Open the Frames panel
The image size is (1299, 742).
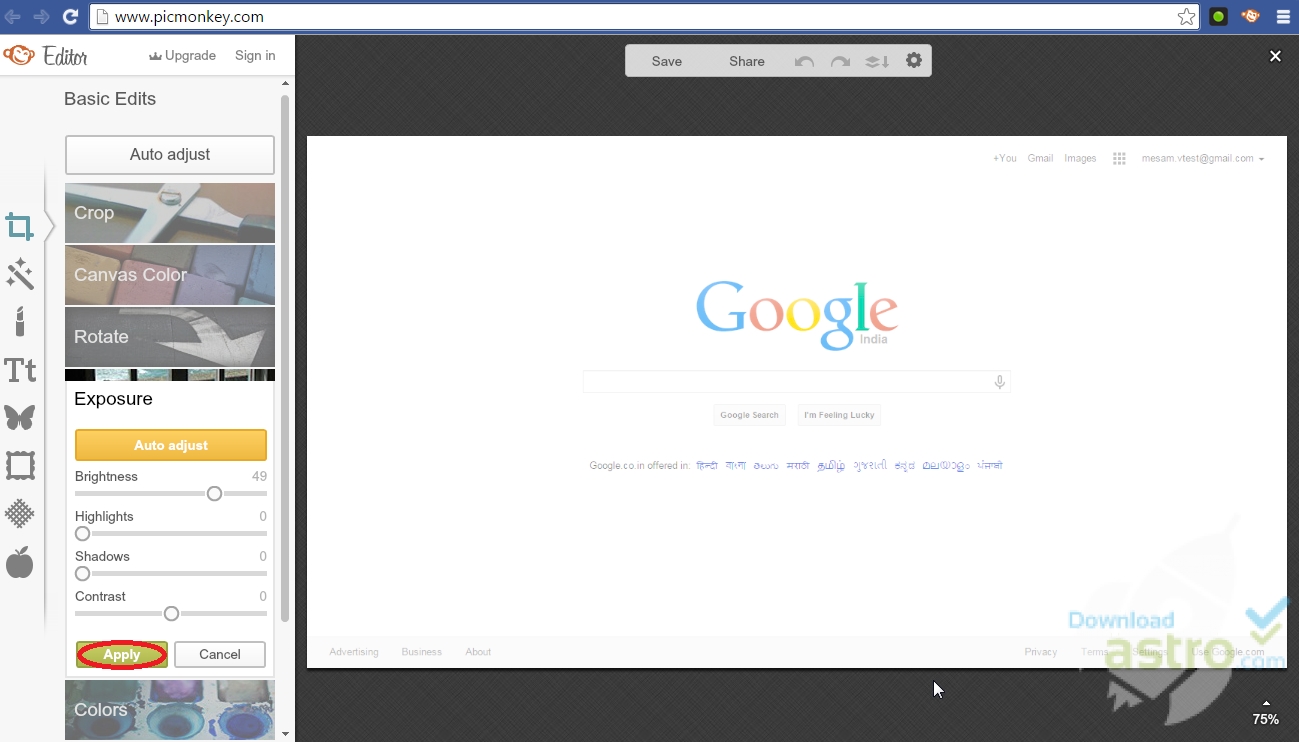pos(20,465)
